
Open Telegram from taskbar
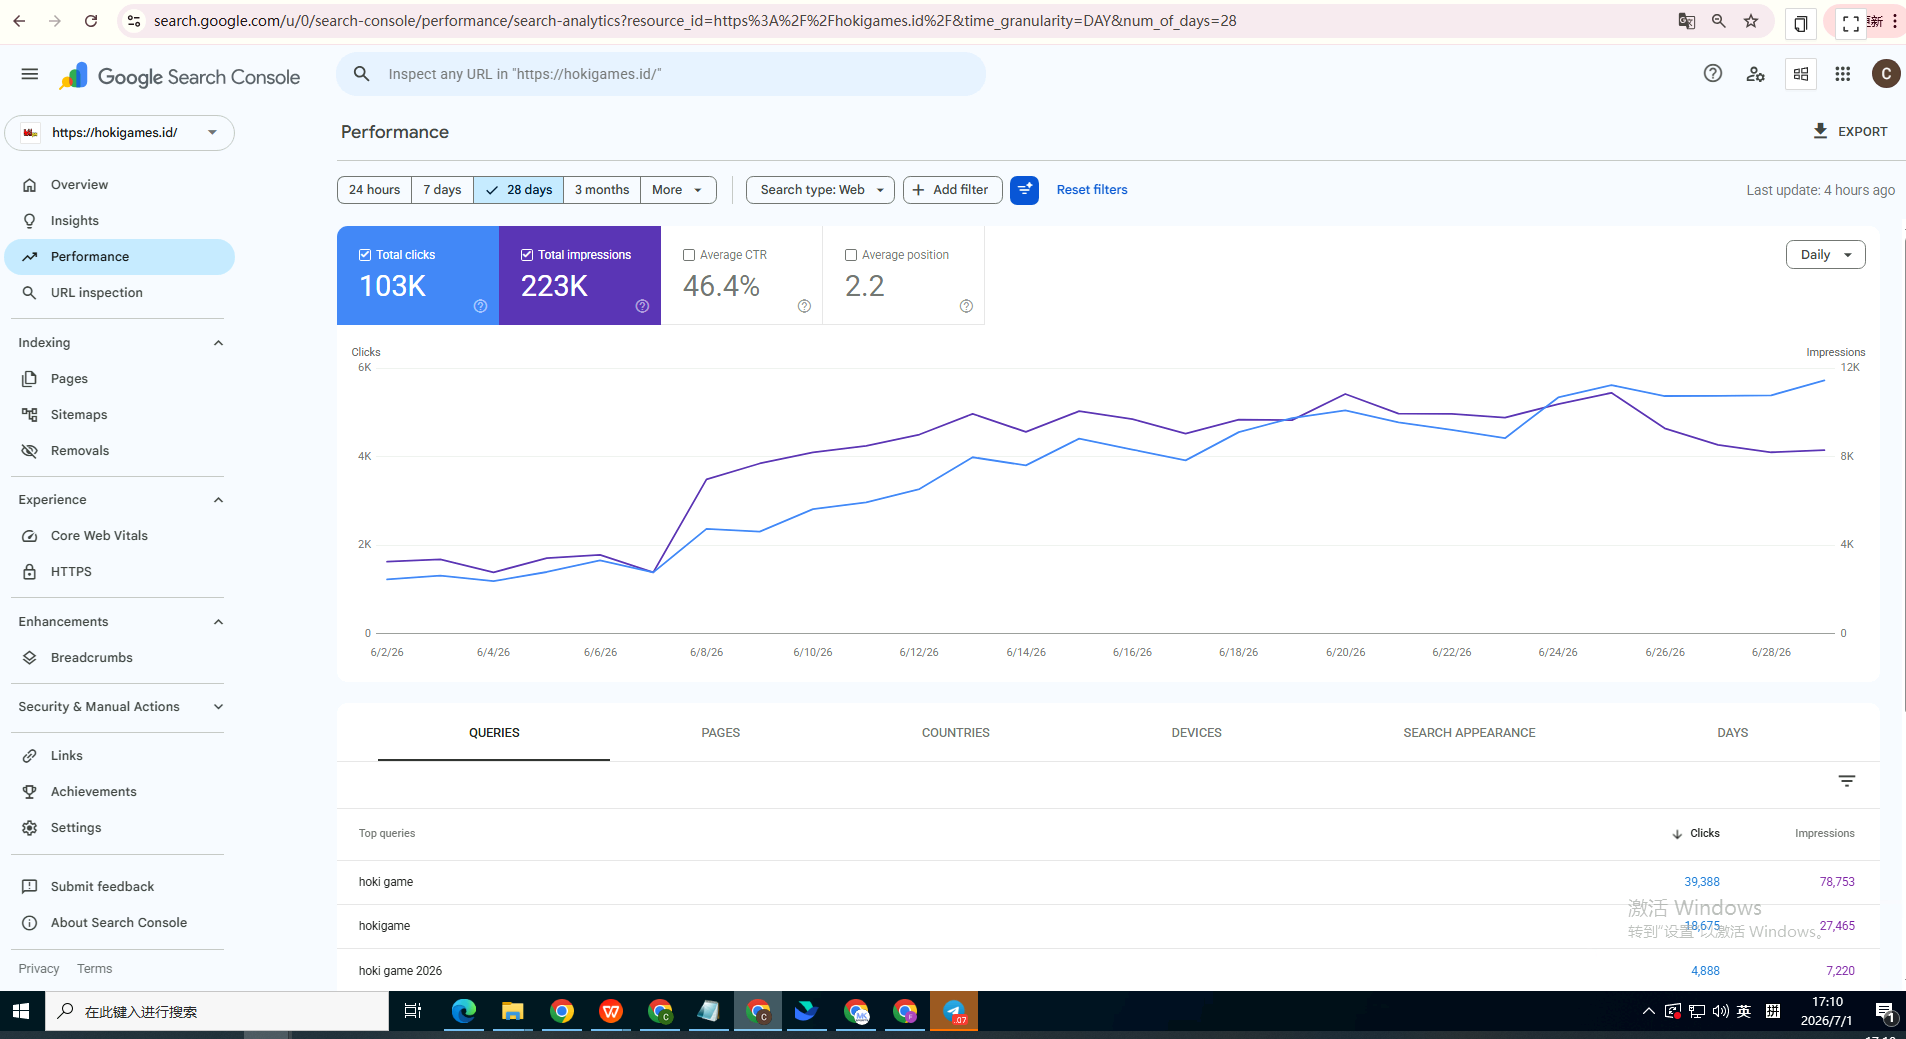[954, 1011]
